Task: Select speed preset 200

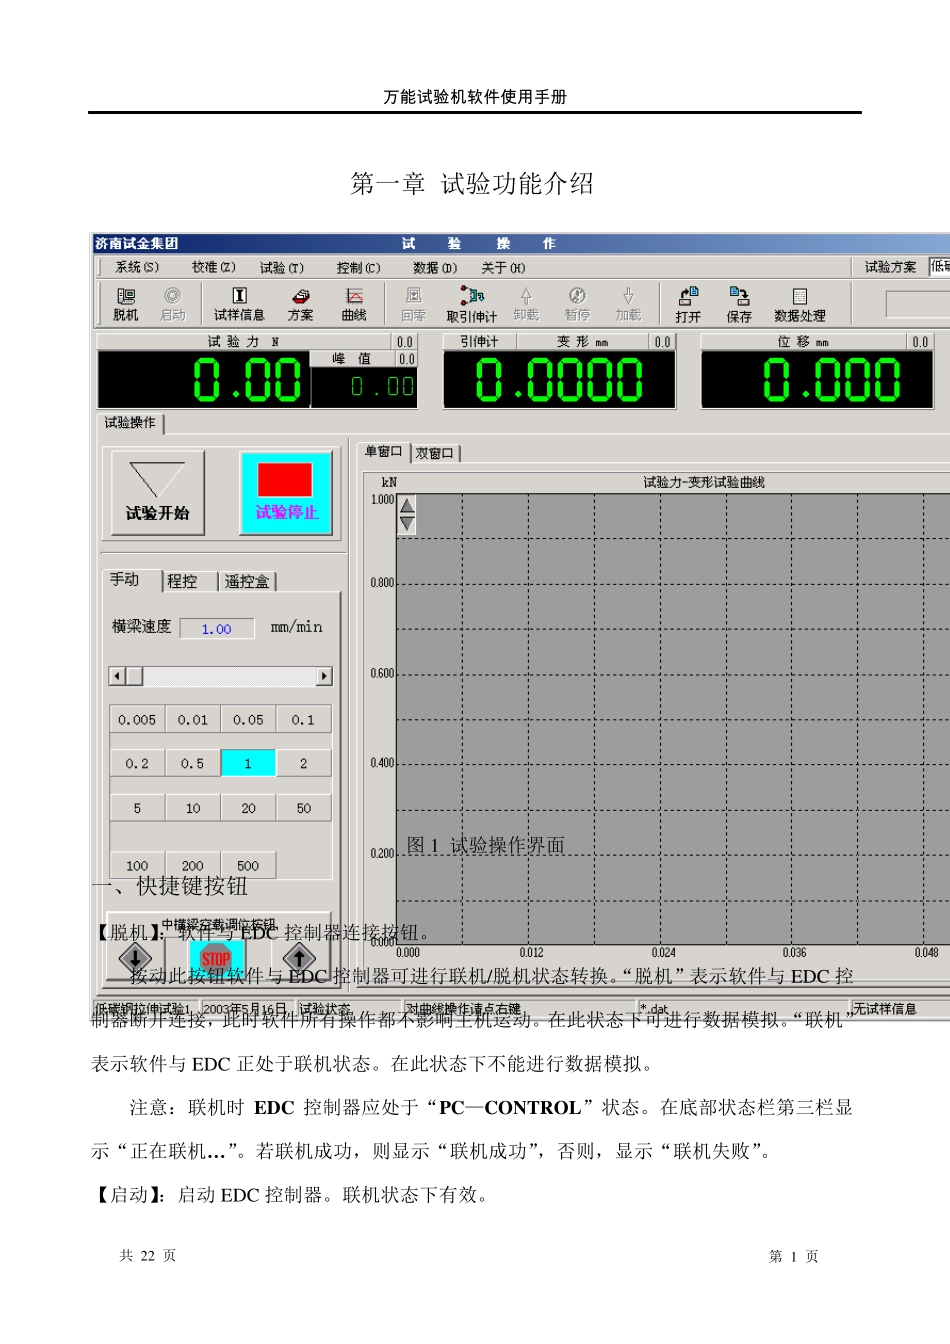Action: (193, 865)
